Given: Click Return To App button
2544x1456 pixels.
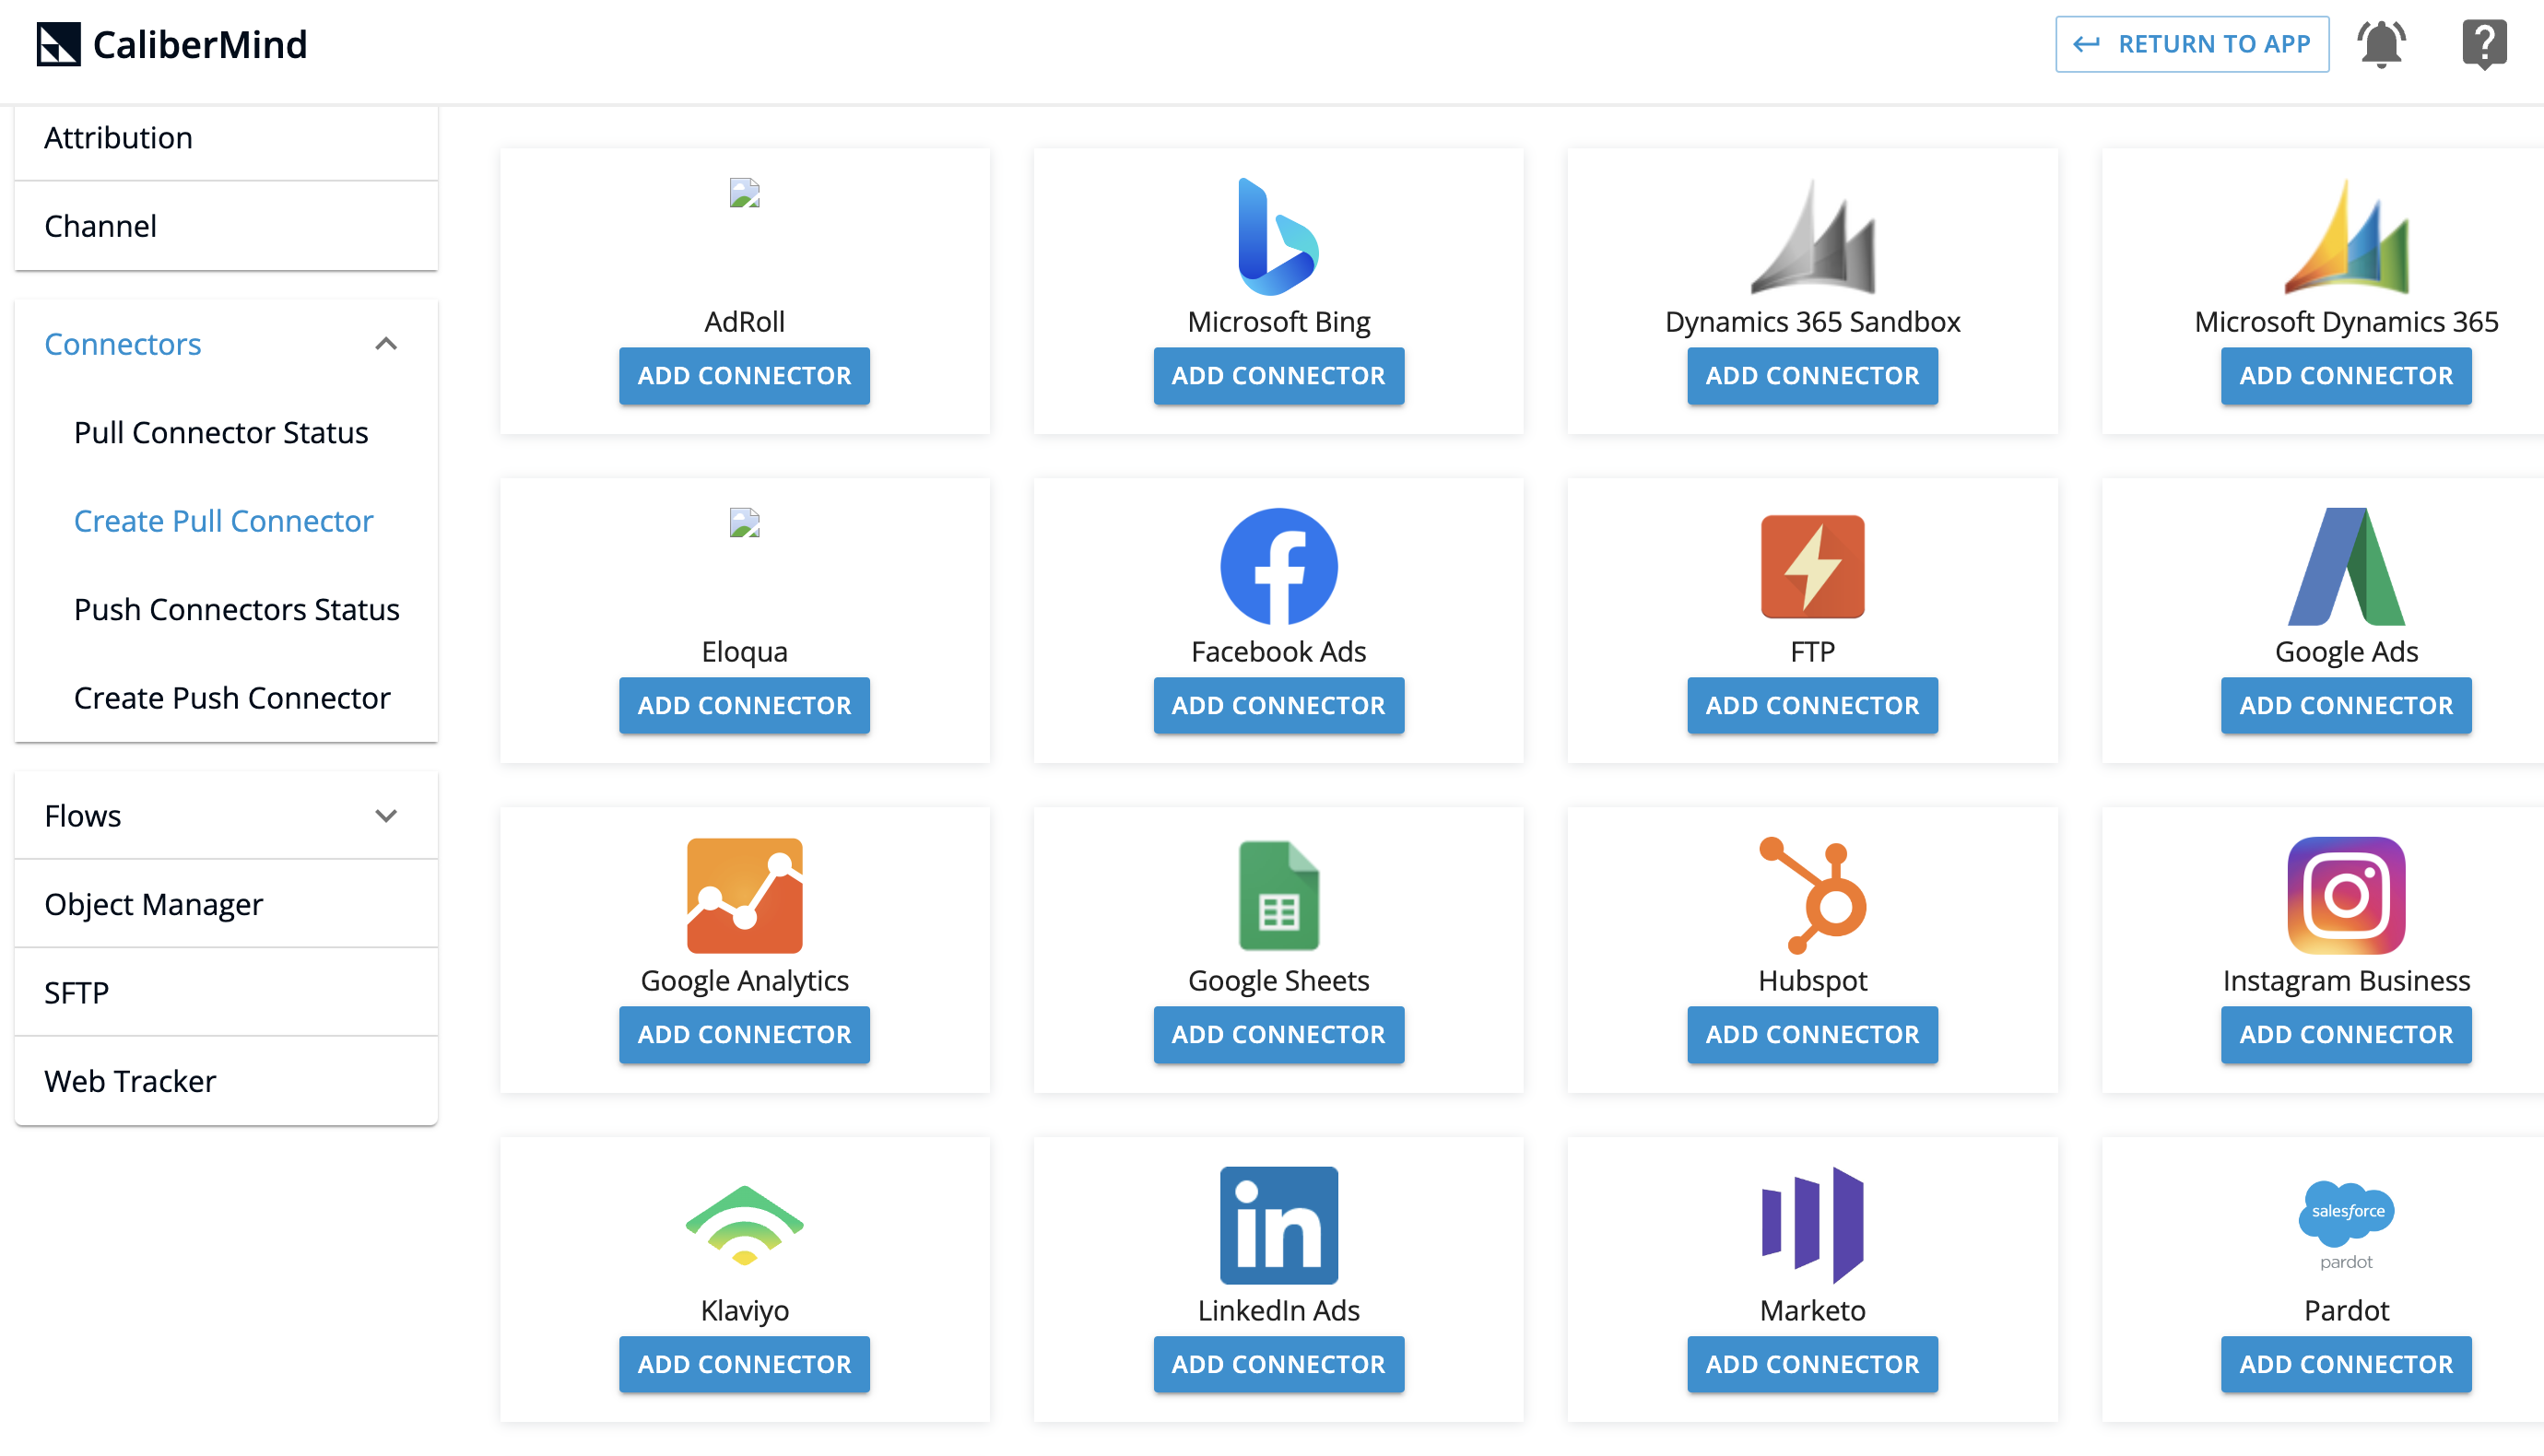Looking at the screenshot, I should [2191, 43].
